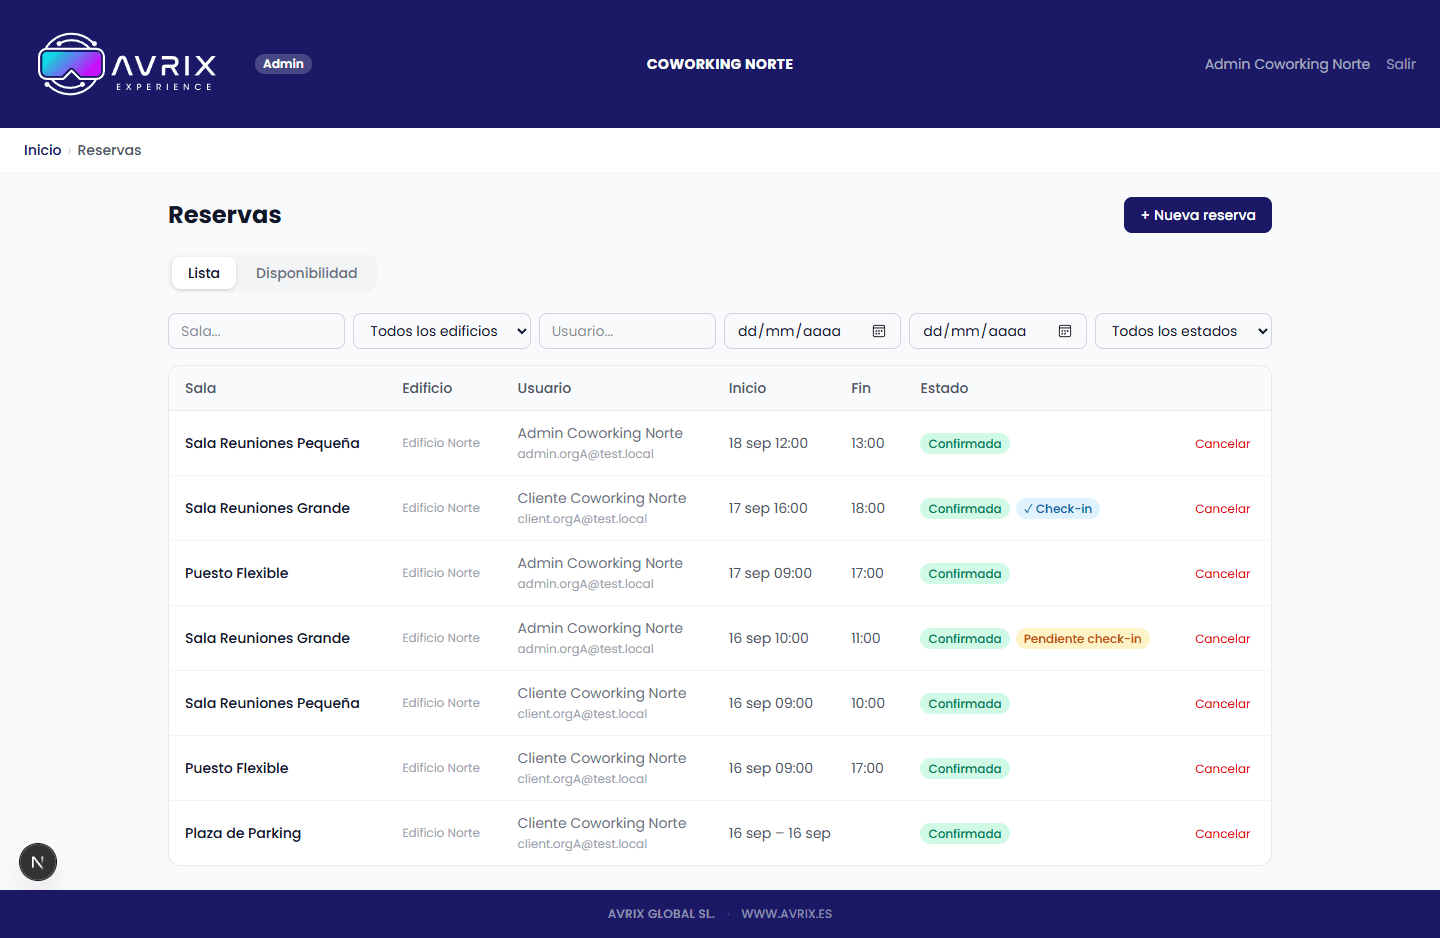Click the 16 sep – 16 sep date range

click(x=780, y=833)
